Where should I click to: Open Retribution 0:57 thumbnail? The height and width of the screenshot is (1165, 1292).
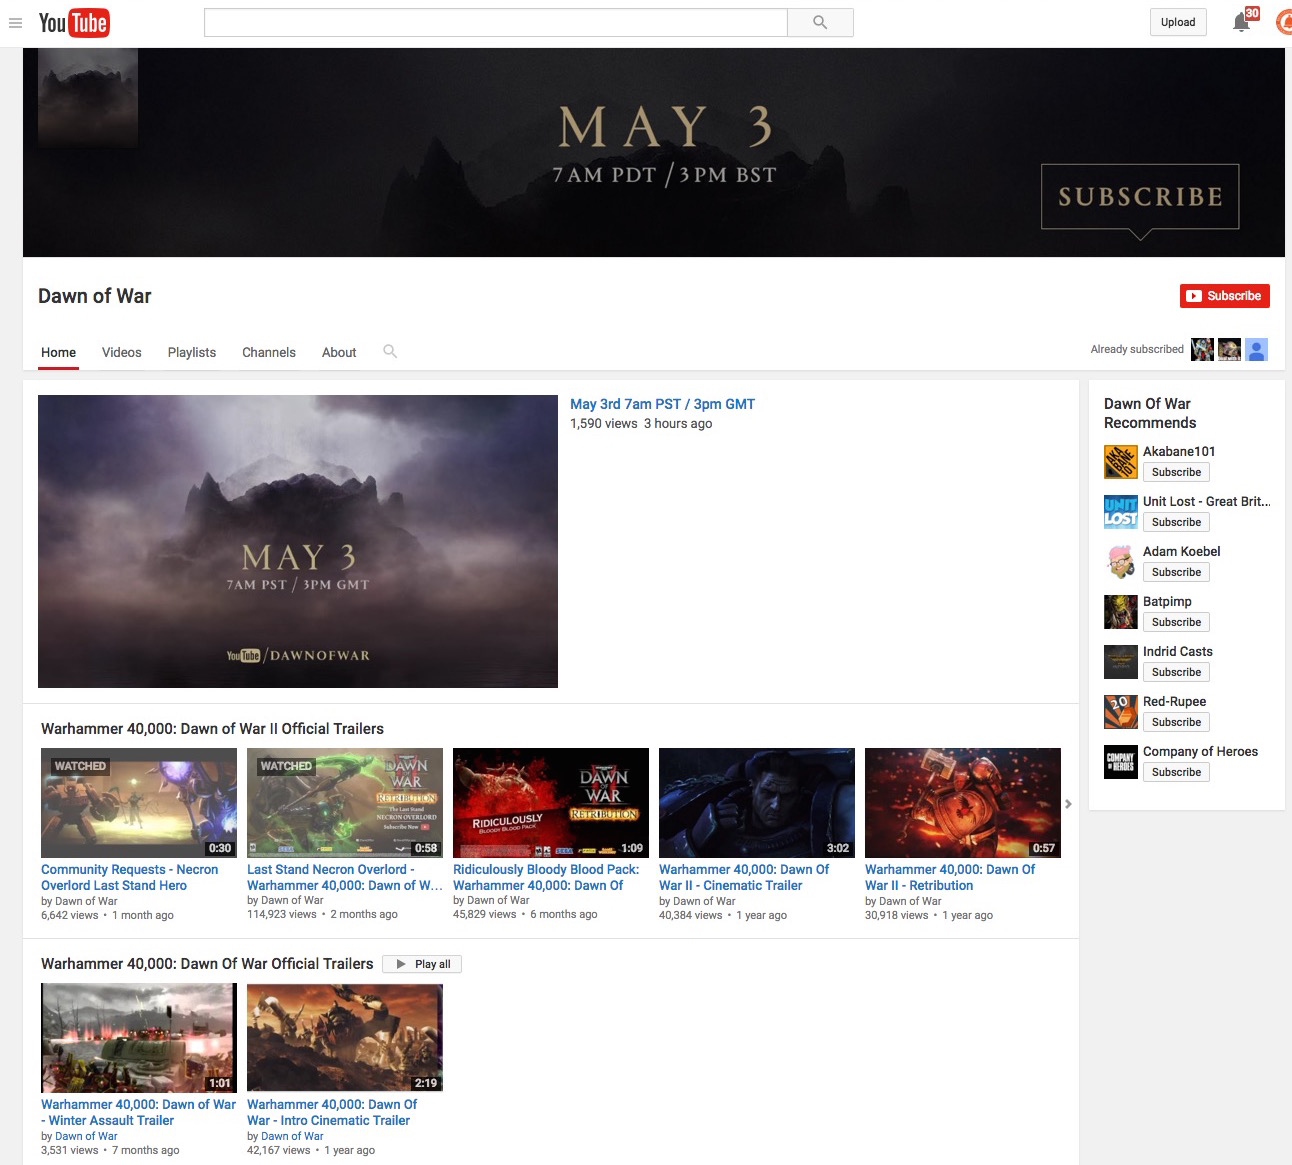pyautogui.click(x=963, y=803)
